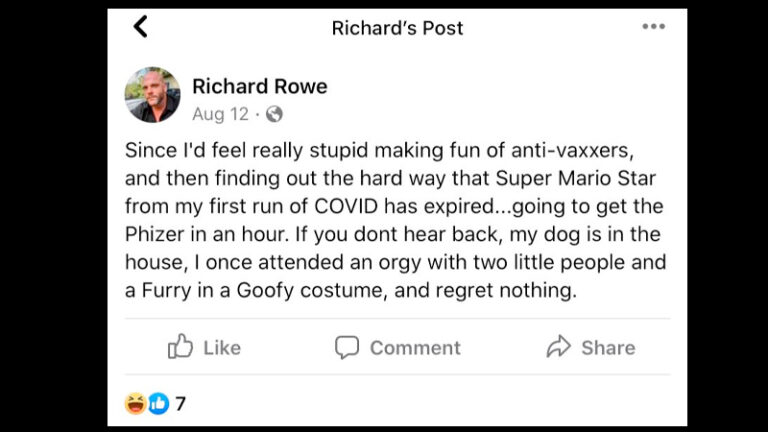
Task: Open Richard Rowe's profile picture
Action: click(152, 95)
